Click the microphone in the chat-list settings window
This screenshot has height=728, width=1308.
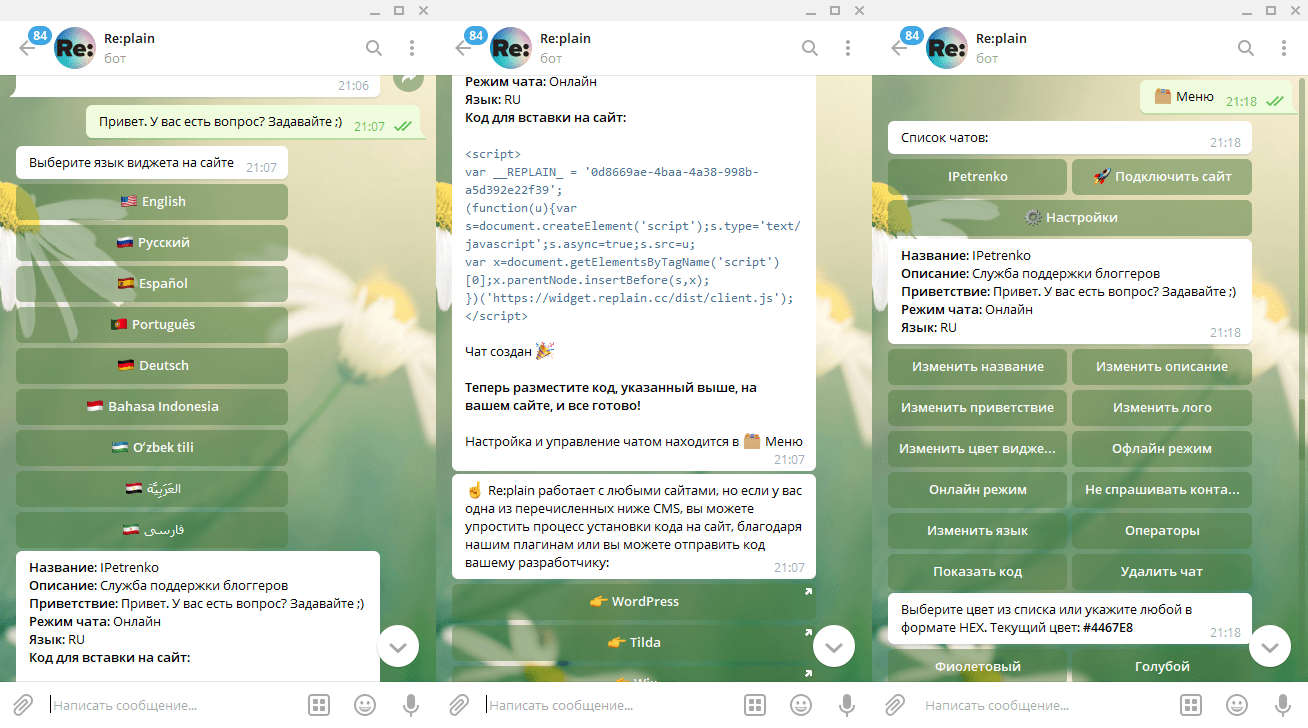coord(1282,705)
